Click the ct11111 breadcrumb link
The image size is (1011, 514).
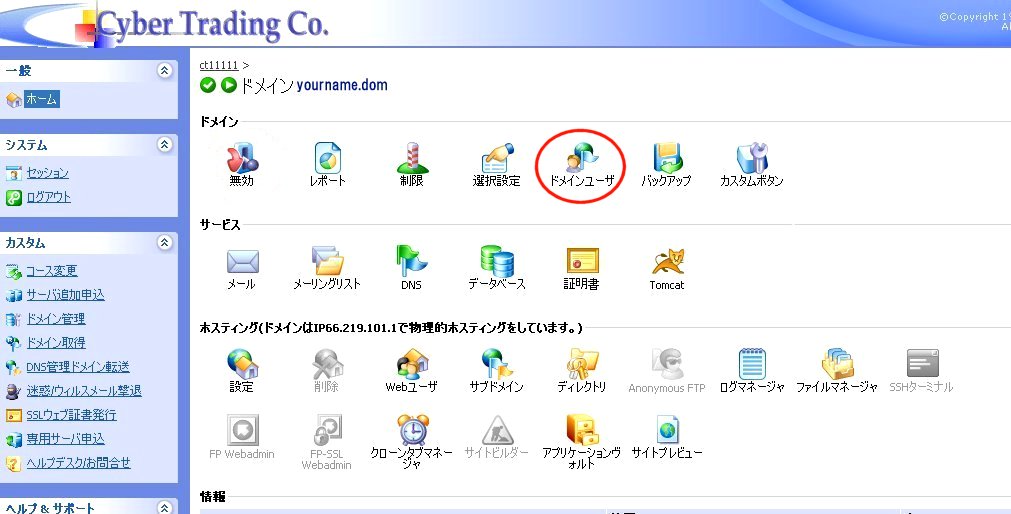(x=218, y=65)
